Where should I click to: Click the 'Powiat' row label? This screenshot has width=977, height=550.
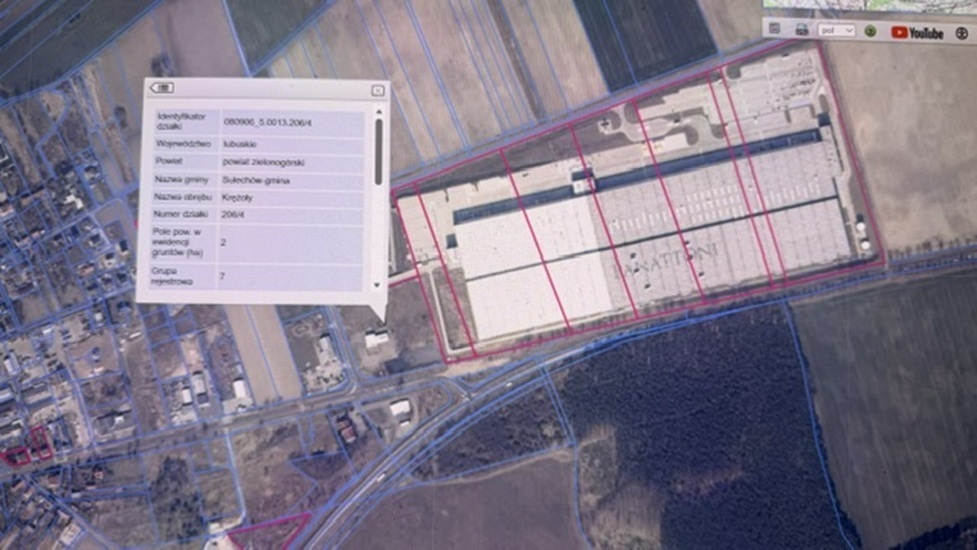168,161
